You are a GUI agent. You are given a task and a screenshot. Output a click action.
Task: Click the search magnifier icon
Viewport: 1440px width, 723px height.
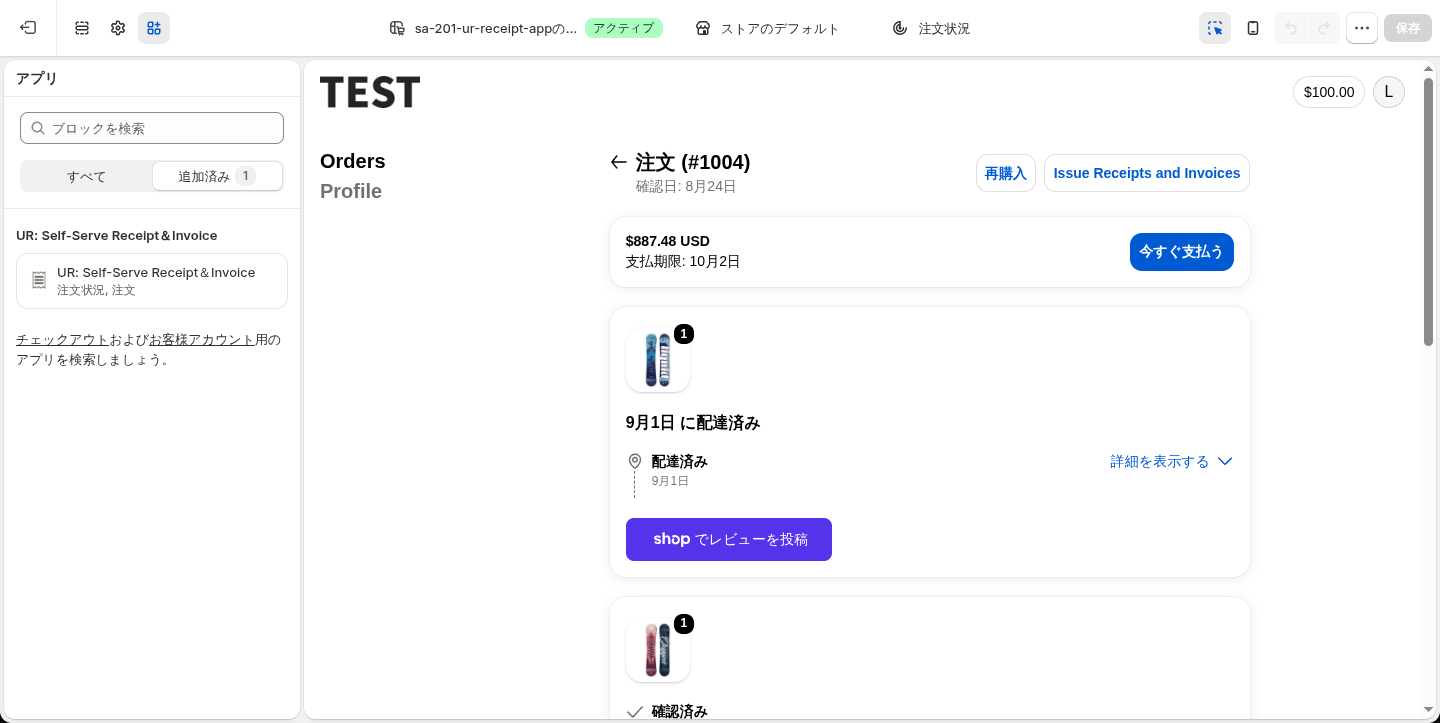tap(38, 128)
